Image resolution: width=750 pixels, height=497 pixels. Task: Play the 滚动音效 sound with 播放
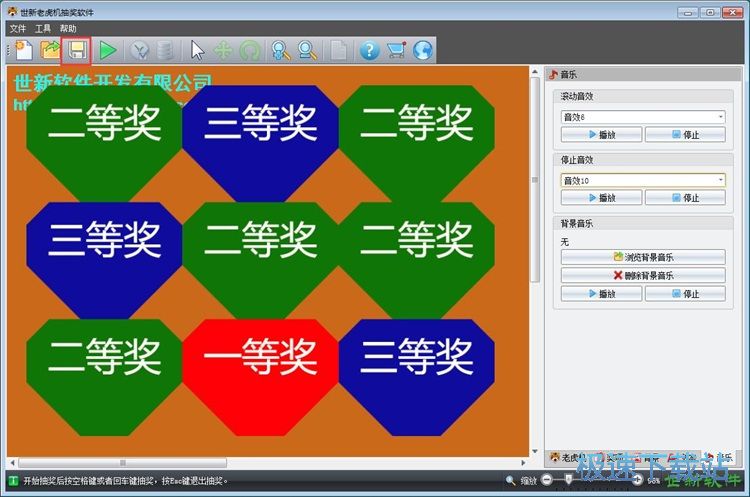coord(601,134)
